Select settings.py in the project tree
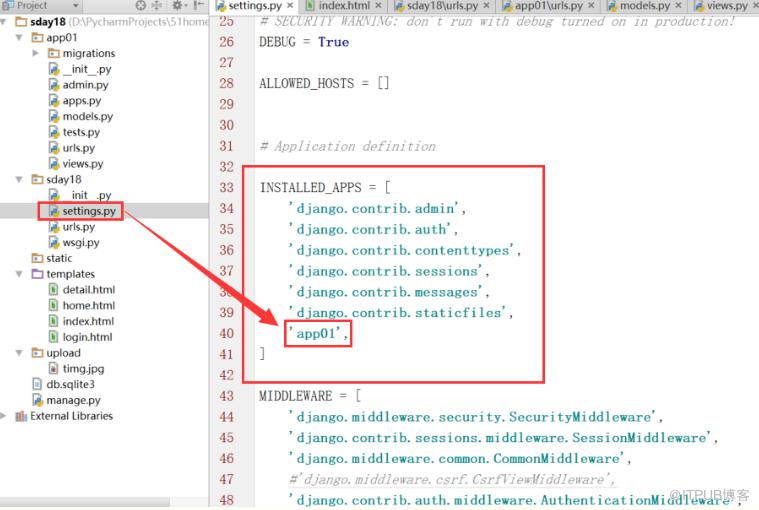Image resolution: width=759 pixels, height=510 pixels. click(x=82, y=211)
